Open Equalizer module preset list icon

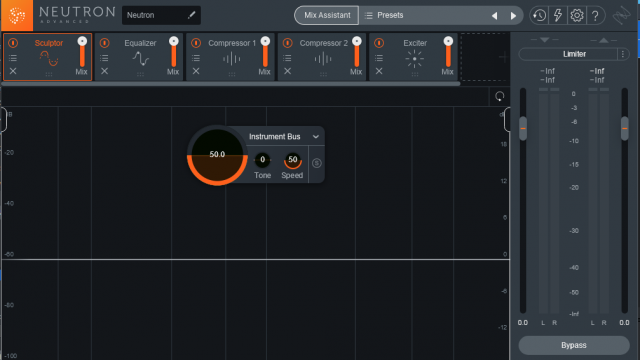104,58
